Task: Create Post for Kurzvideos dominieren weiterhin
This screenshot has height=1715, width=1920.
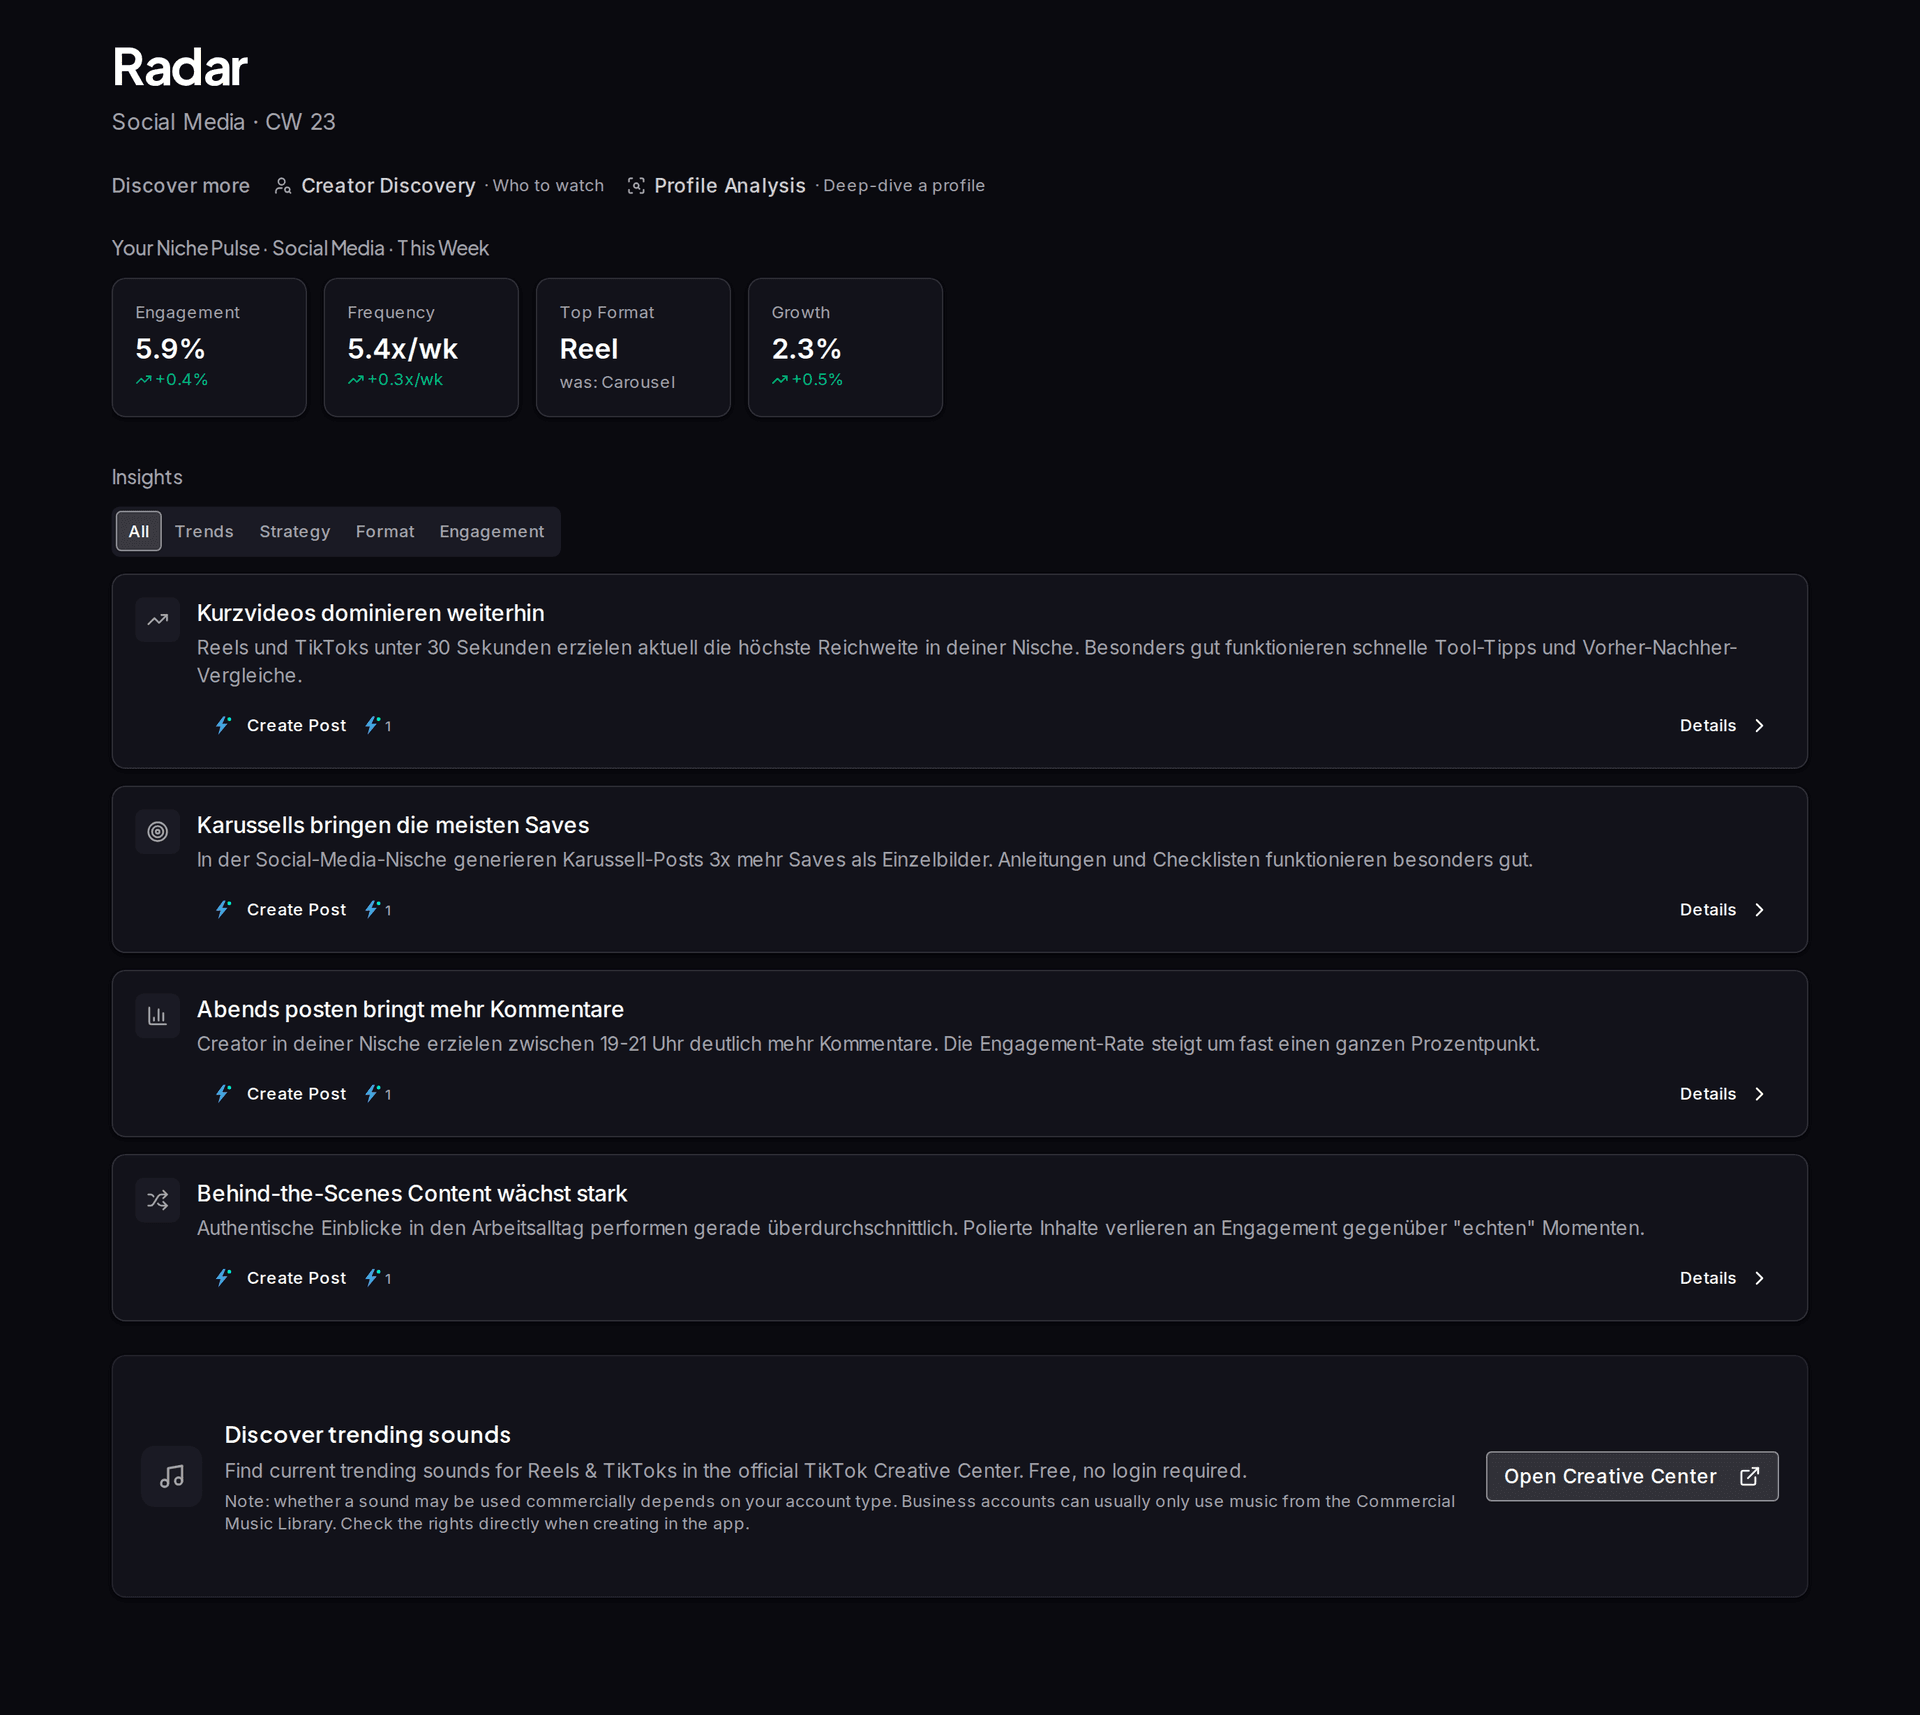Action: coord(296,726)
